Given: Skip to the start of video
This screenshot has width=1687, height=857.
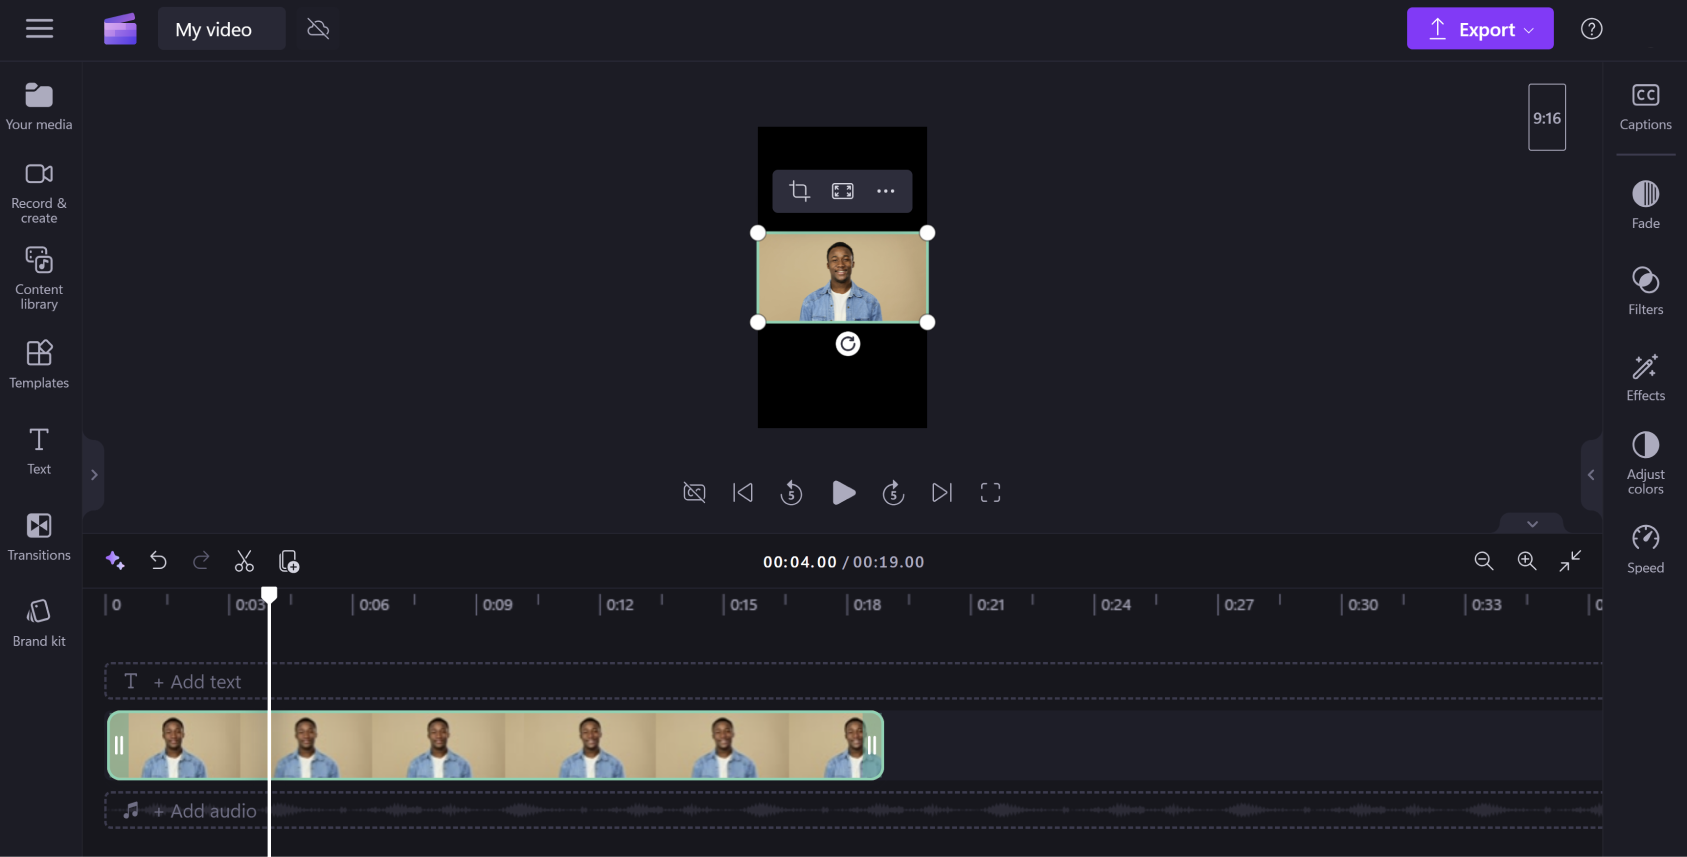Looking at the screenshot, I should pos(743,492).
